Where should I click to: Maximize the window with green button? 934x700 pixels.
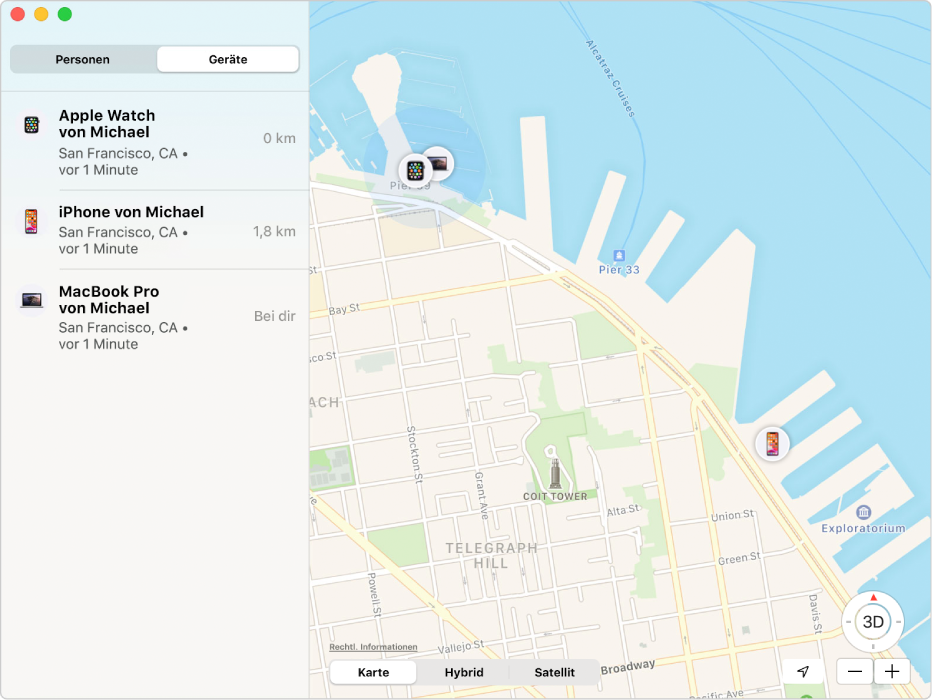[x=65, y=14]
